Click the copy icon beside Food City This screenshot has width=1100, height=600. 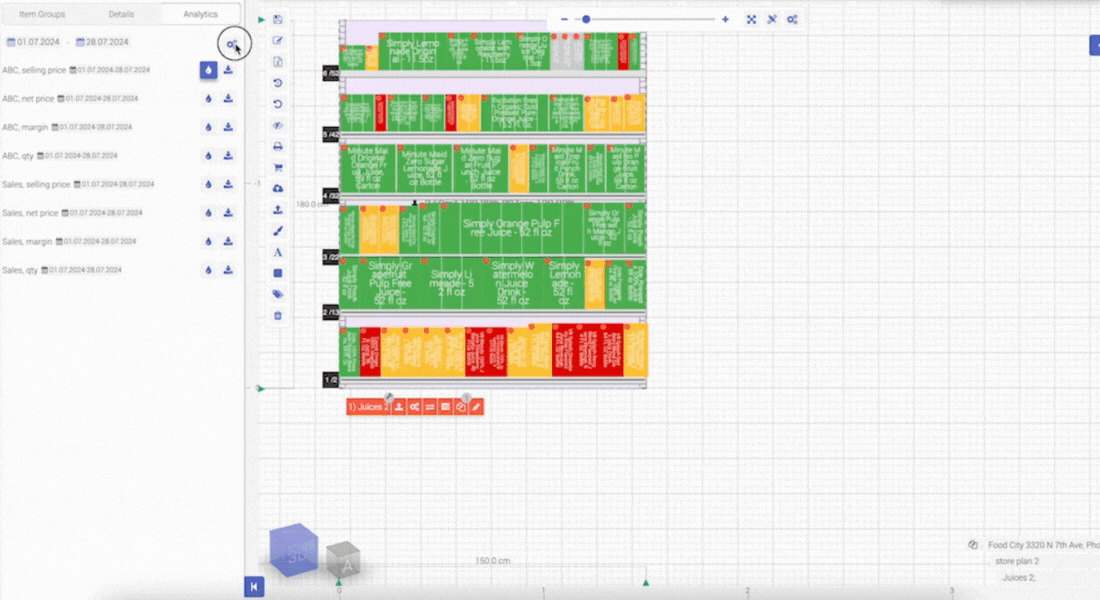(973, 545)
